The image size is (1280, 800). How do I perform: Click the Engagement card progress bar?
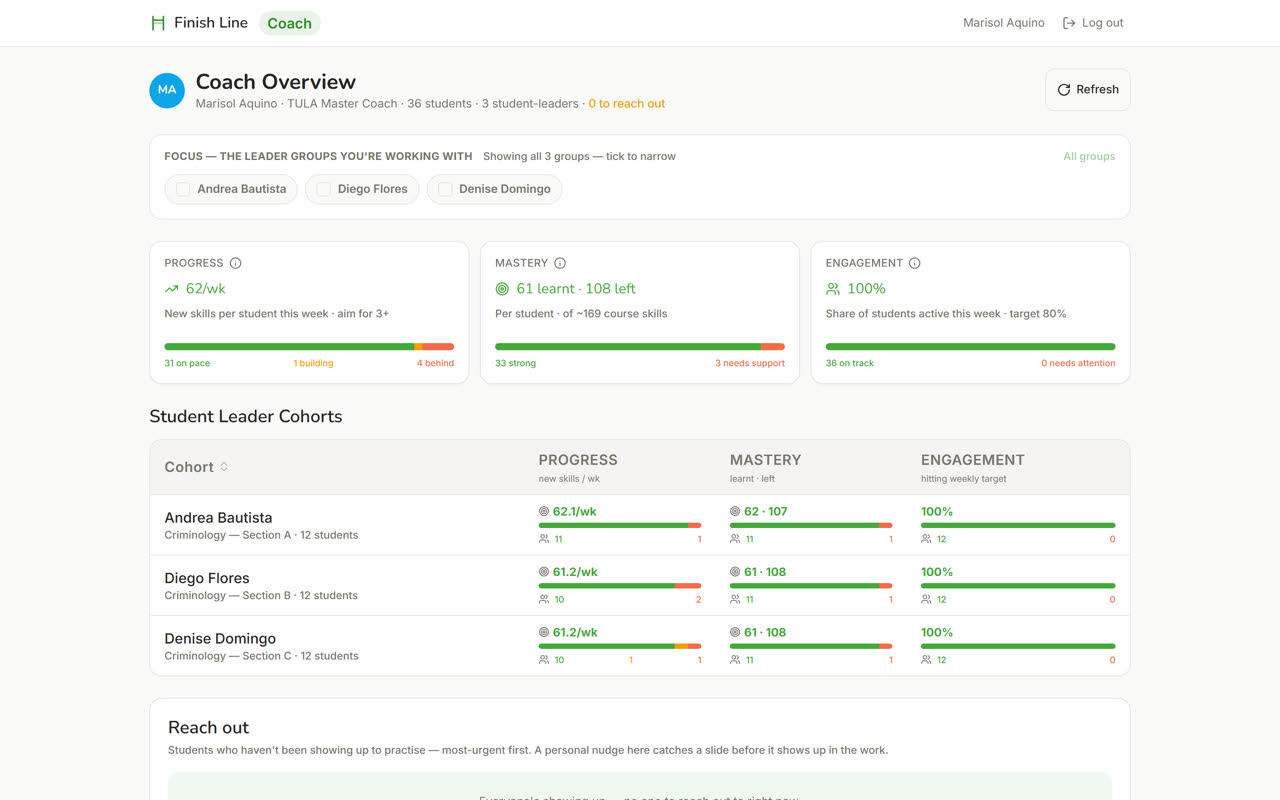point(971,347)
